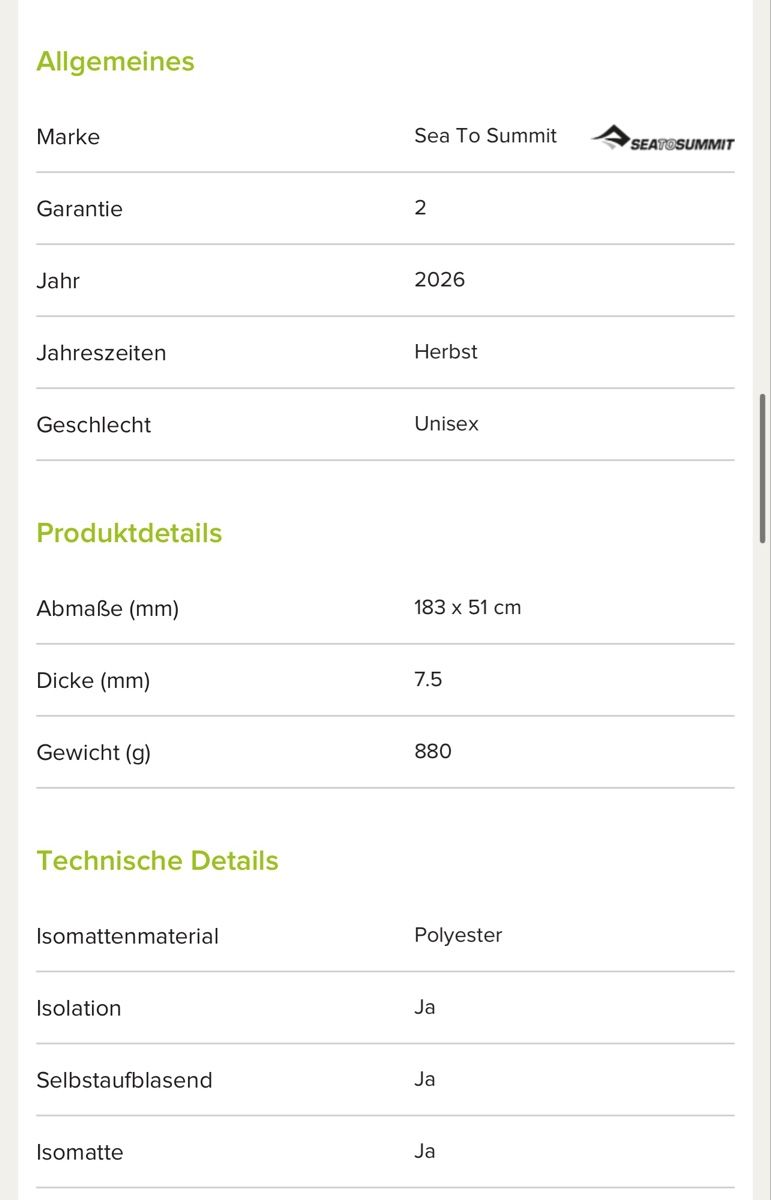Click the Marke row label
The width and height of the screenshot is (771, 1200).
coord(68,137)
